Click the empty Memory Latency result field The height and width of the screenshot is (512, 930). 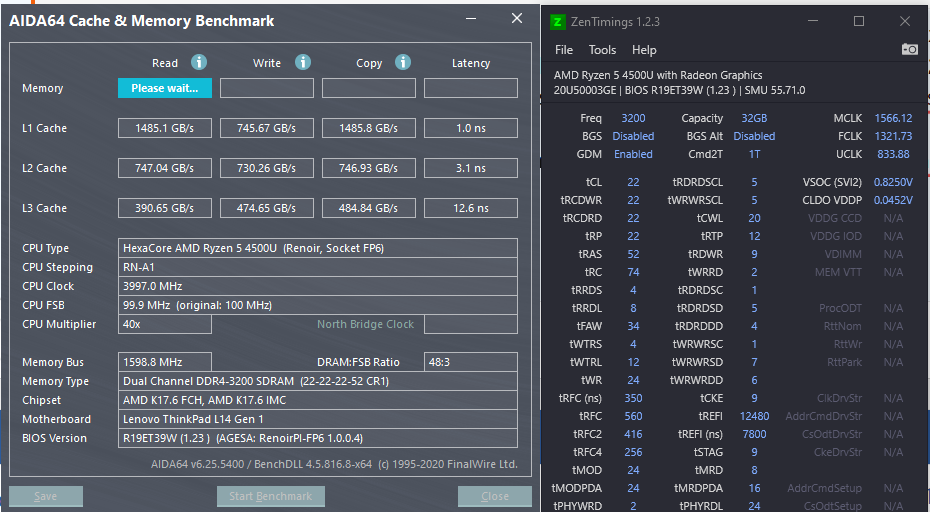[x=471, y=88]
